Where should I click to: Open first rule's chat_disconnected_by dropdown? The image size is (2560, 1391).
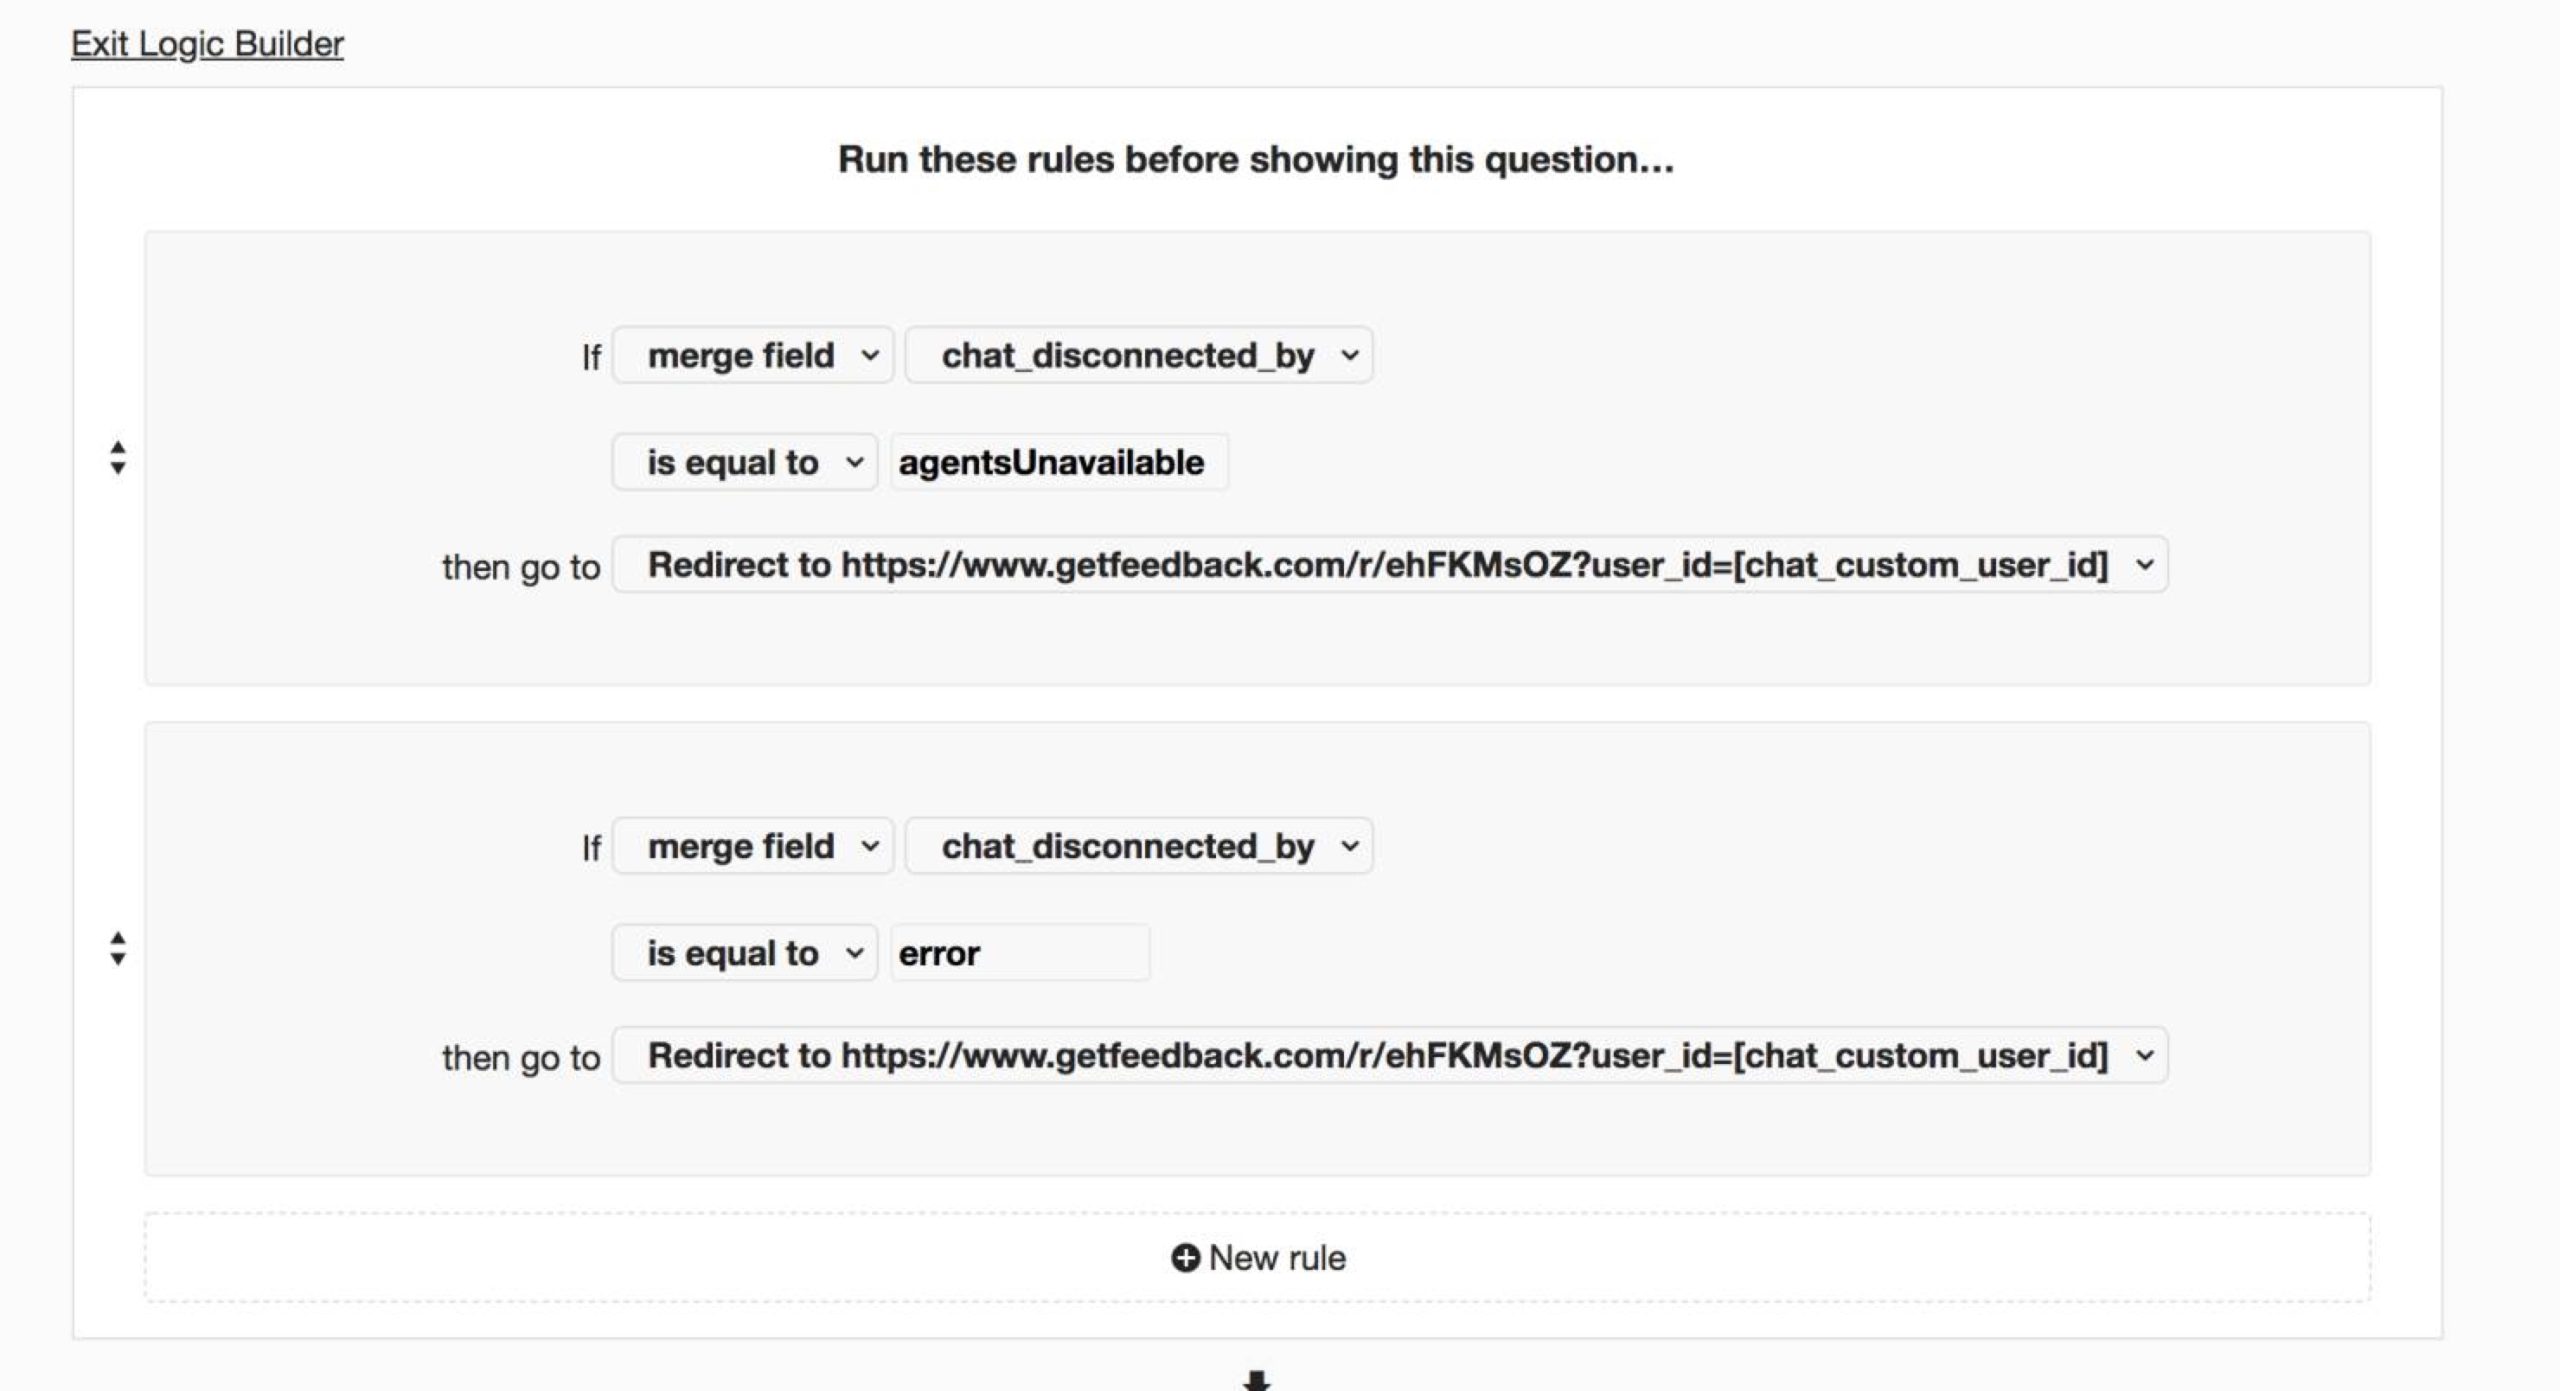[1139, 355]
